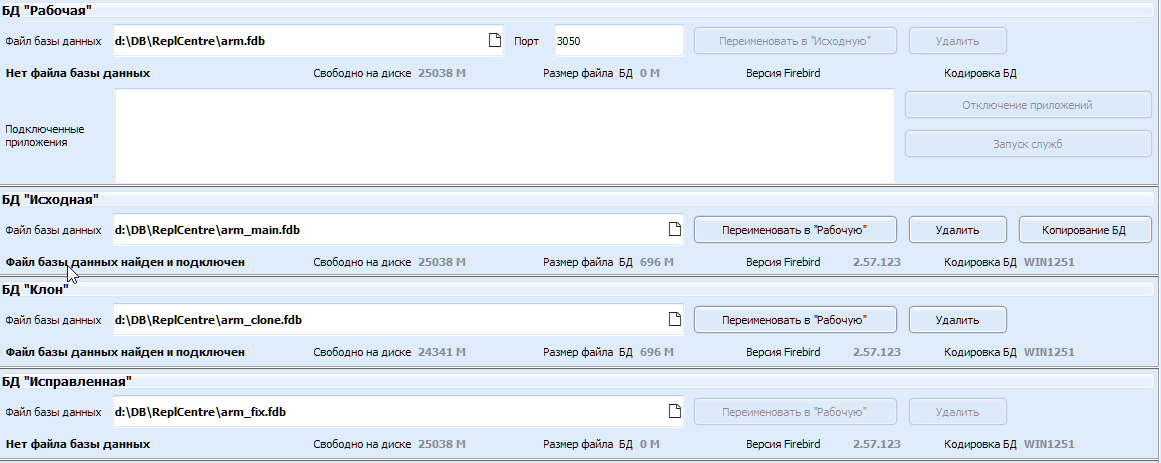The image size is (1161, 463).
Task: Click the Порт label
Action: point(526,41)
